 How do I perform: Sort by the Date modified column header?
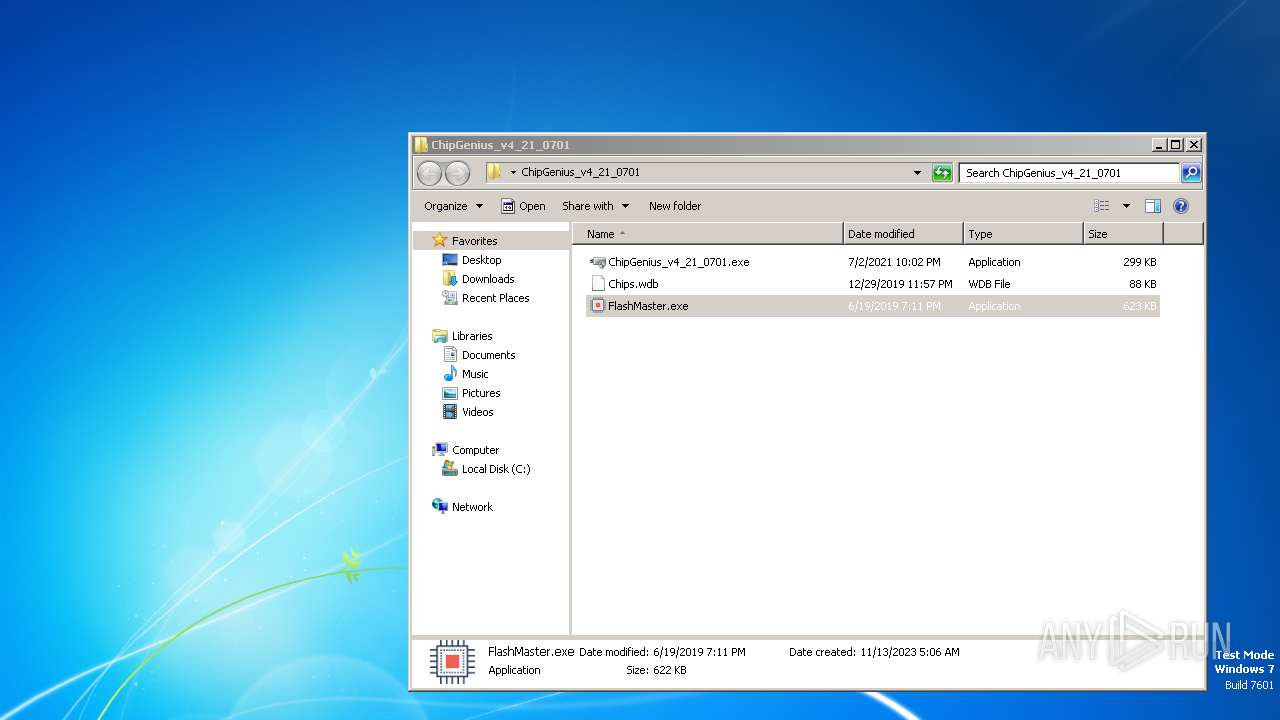tap(903, 234)
